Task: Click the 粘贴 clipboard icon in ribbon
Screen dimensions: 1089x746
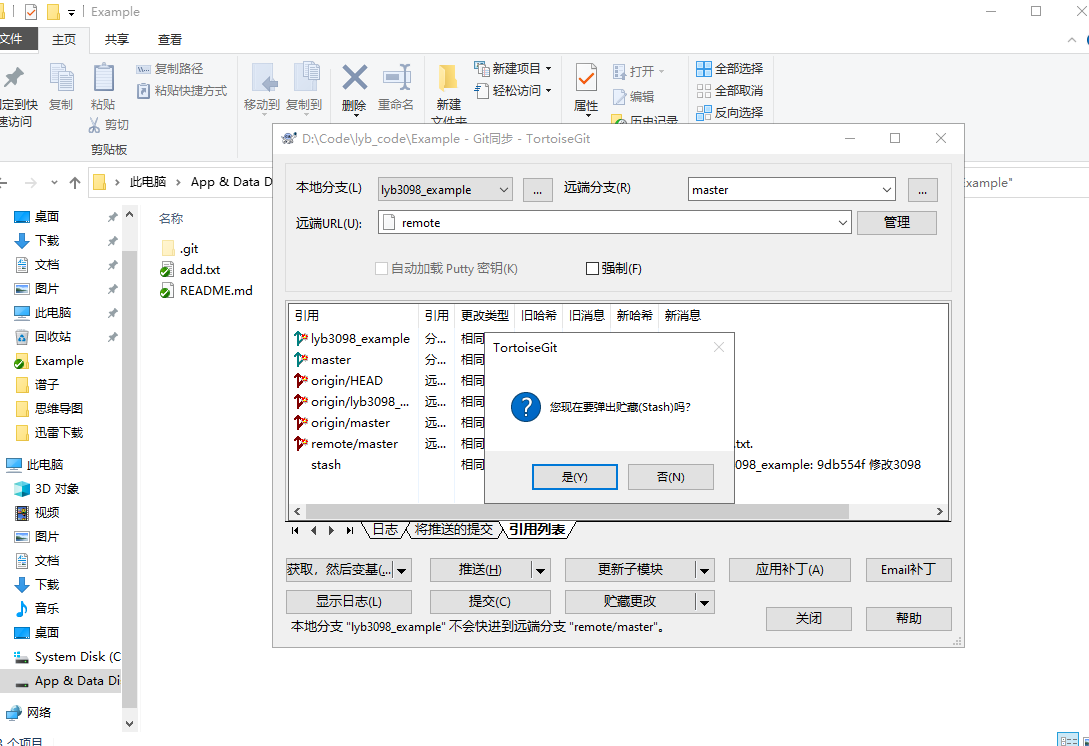Action: coord(103,77)
